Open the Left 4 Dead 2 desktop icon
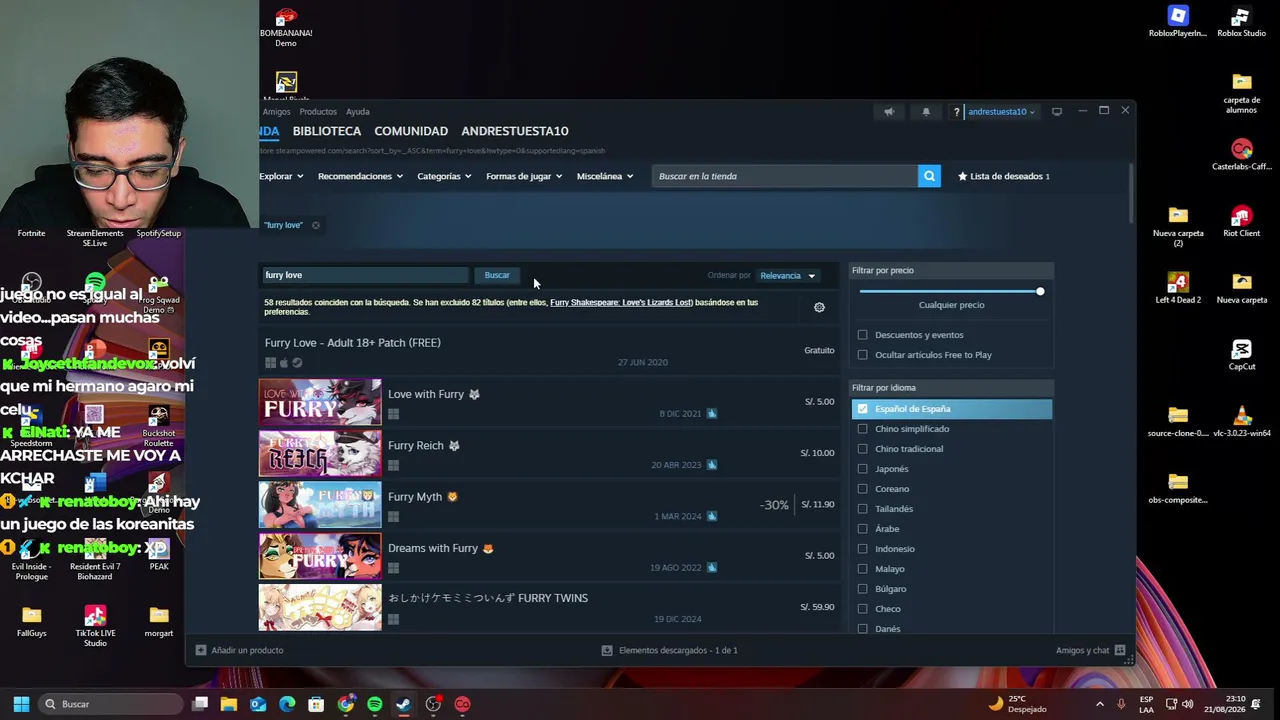This screenshot has width=1280, height=720. pyautogui.click(x=1178, y=288)
